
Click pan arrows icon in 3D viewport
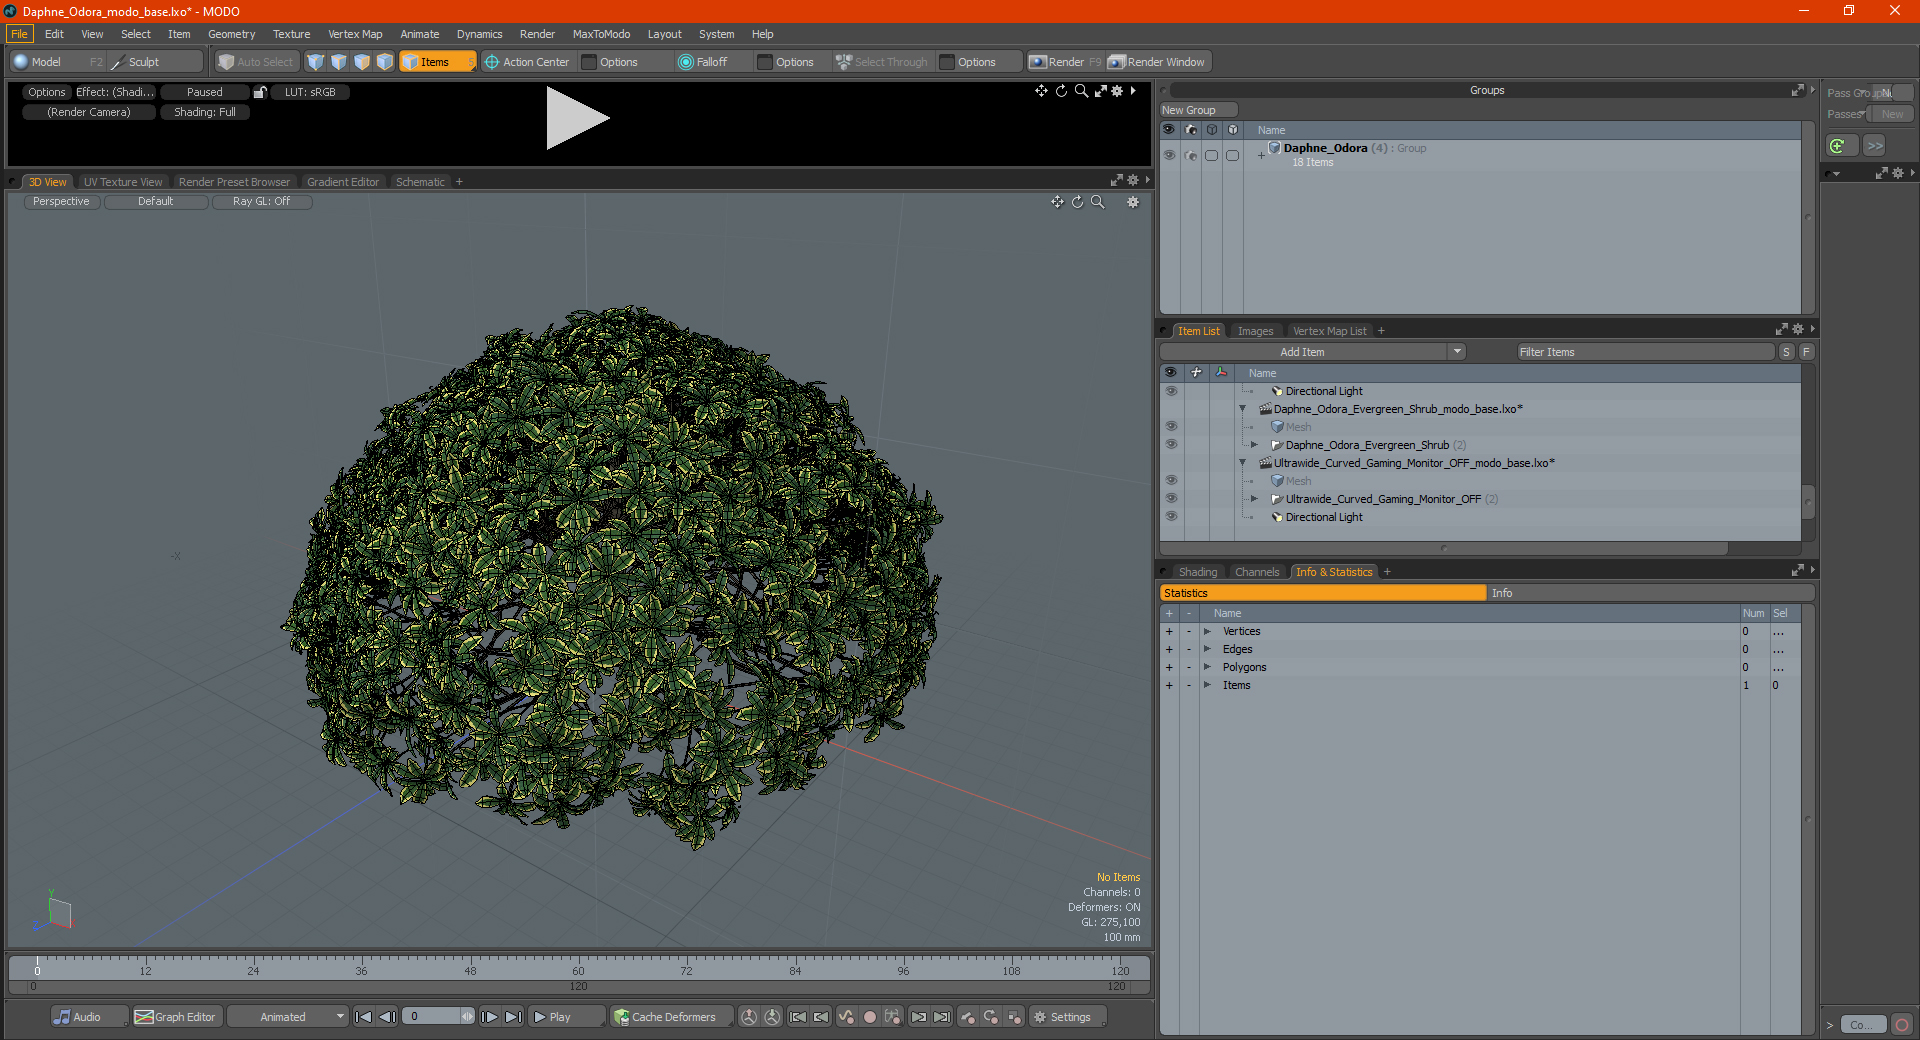(x=1057, y=202)
